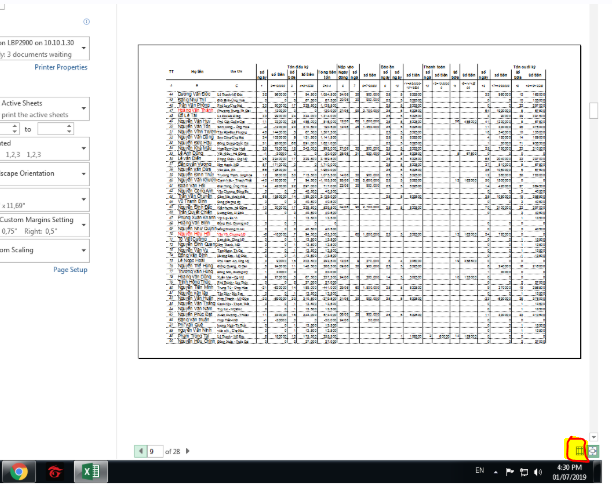The image size is (612, 487).
Task: Go to the previous preview page arrow
Action: (x=140, y=452)
